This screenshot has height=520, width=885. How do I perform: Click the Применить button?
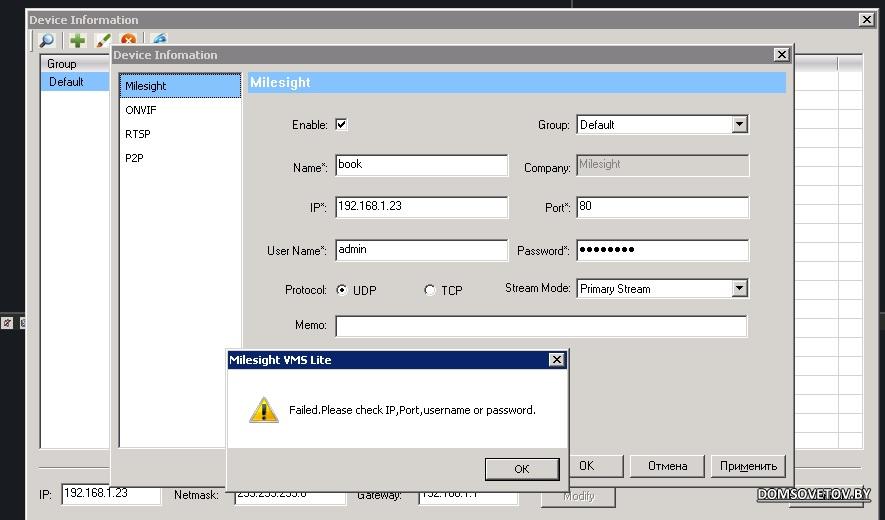pyautogui.click(x=748, y=466)
